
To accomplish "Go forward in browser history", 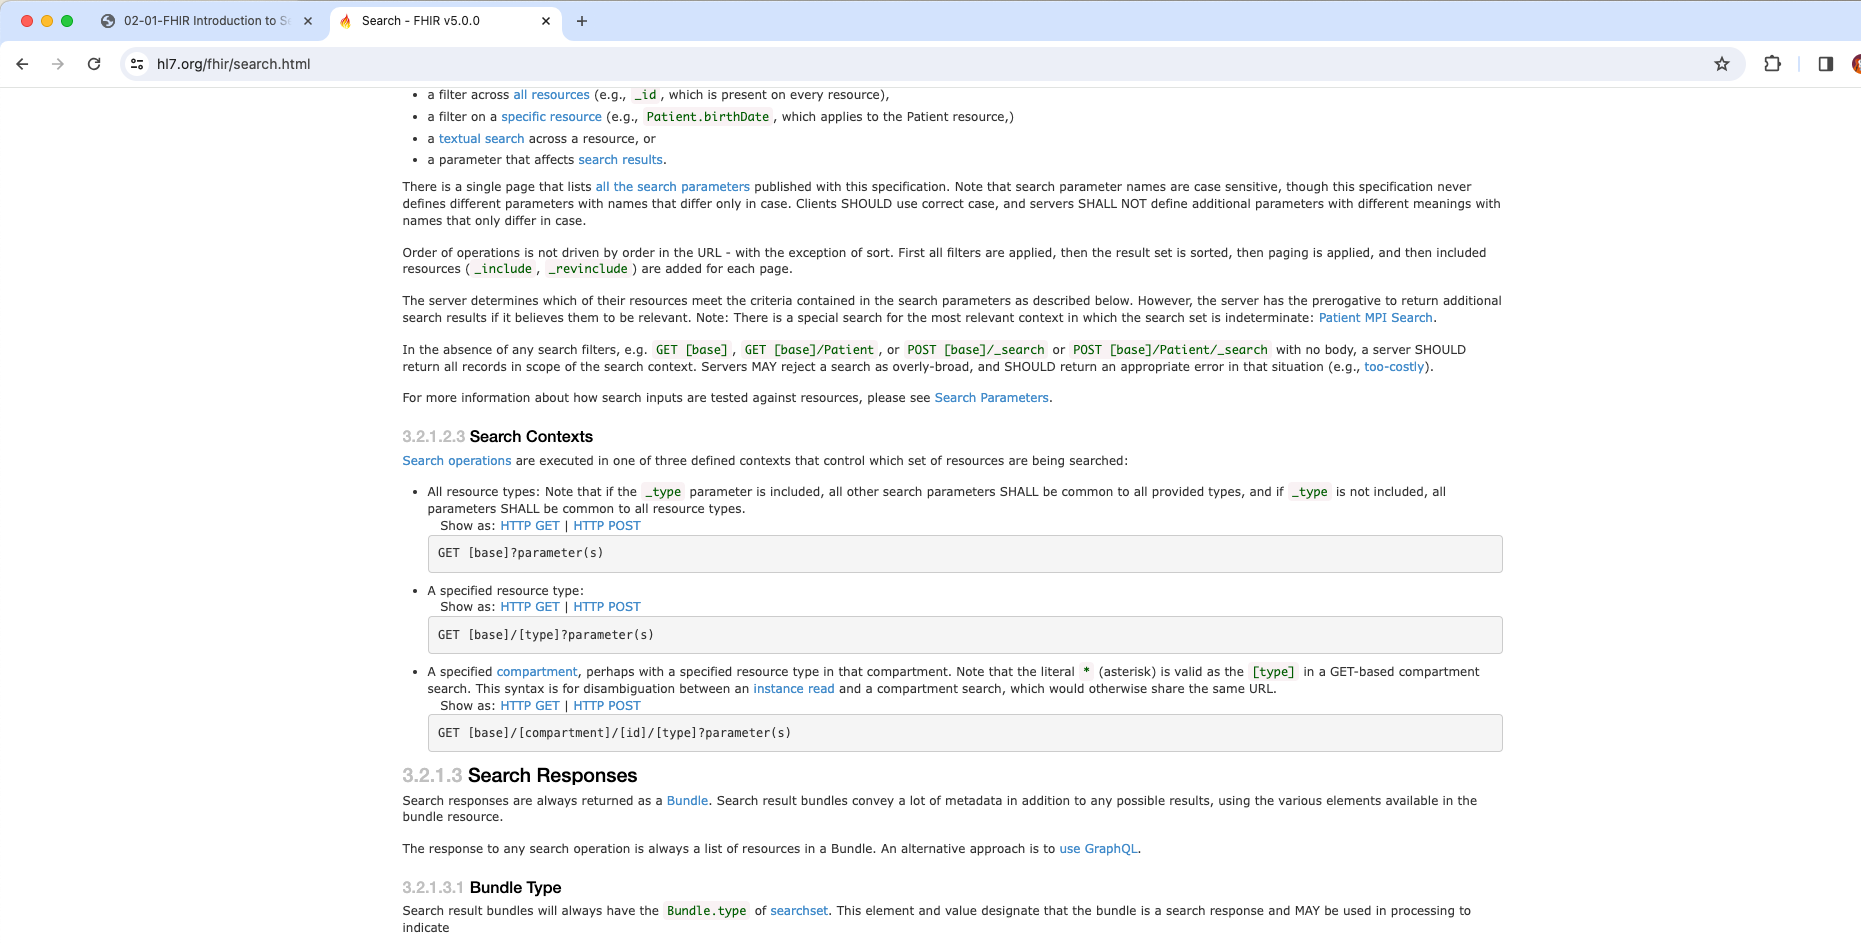I will click(58, 64).
